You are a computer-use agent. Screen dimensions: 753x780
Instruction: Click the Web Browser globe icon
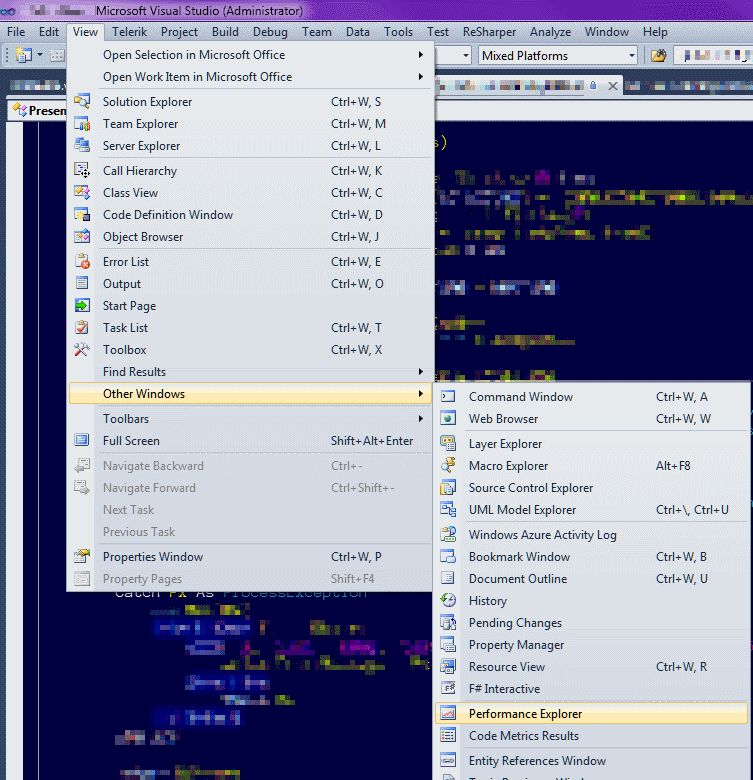coord(448,418)
